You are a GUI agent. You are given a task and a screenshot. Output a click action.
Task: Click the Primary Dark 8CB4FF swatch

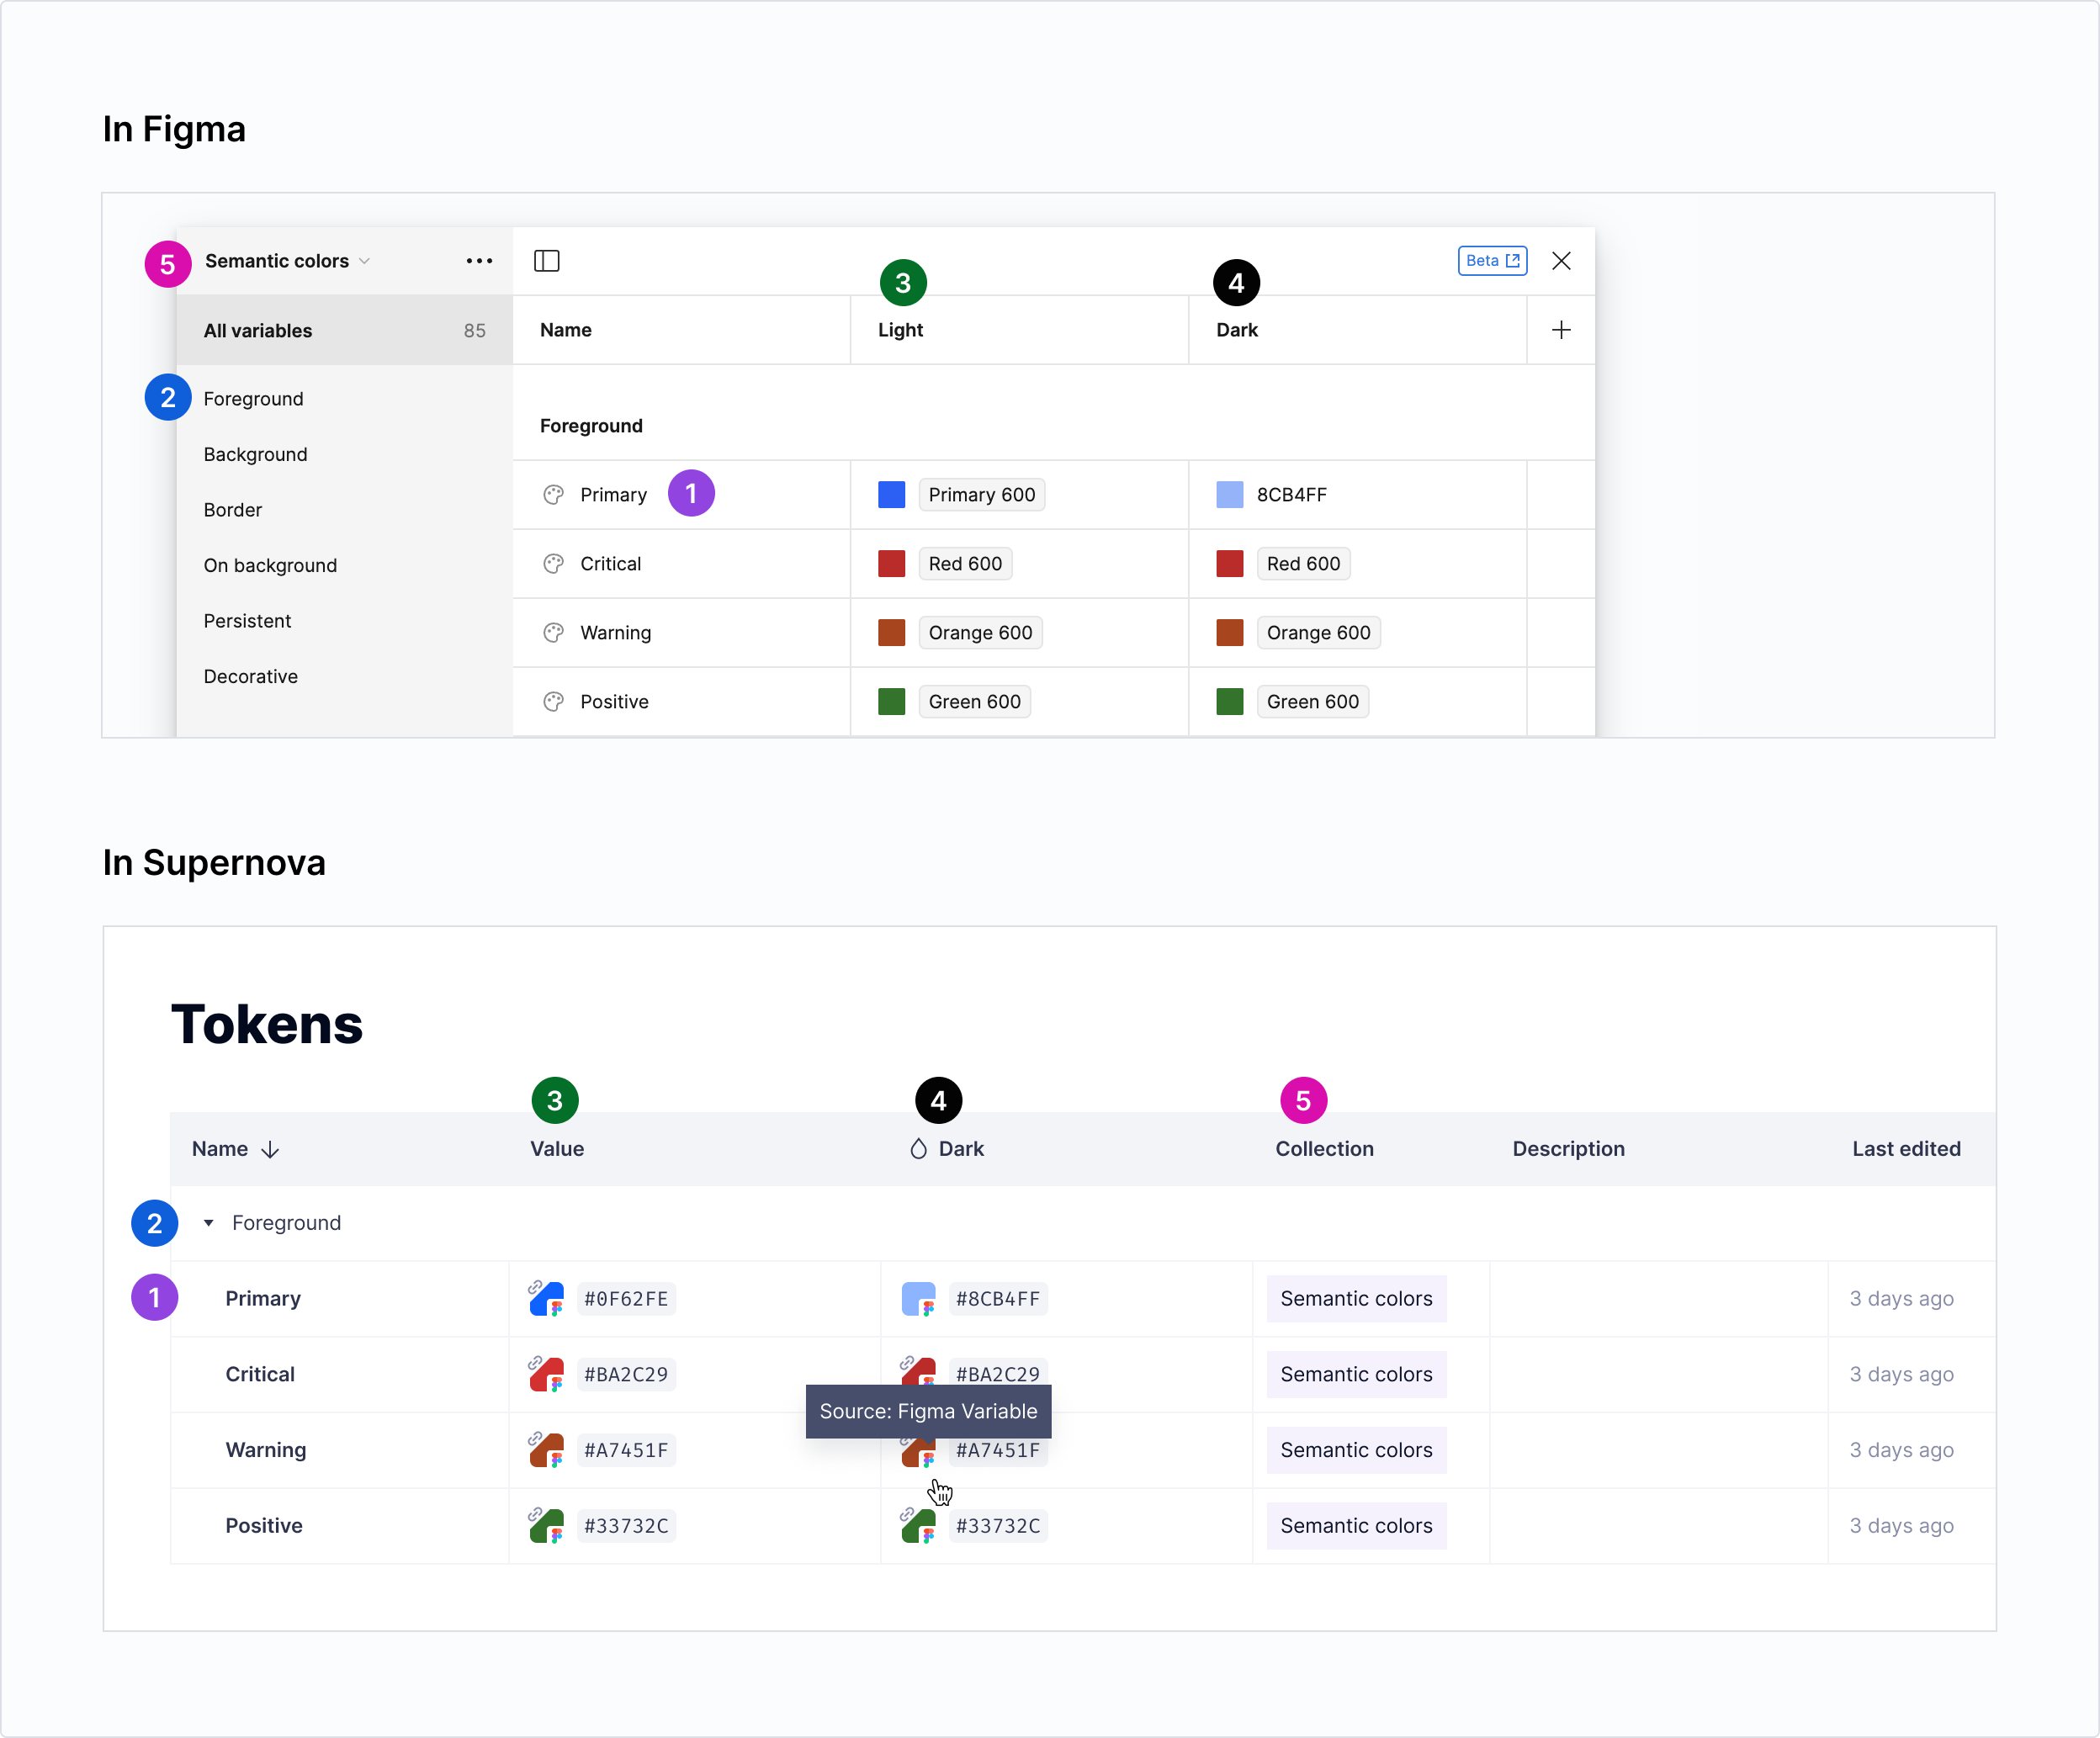1229,495
